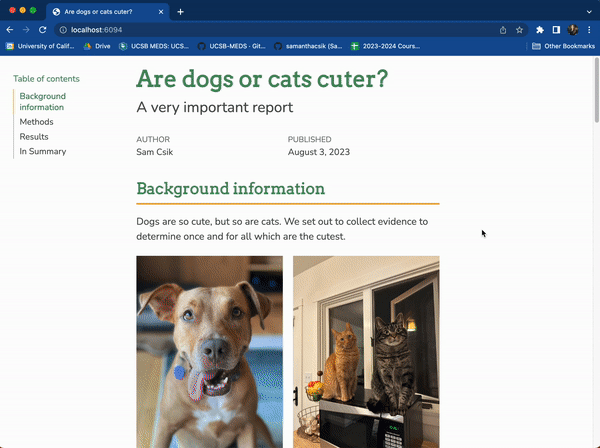Click the dog photo
The image size is (600, 448).
[x=209, y=350]
